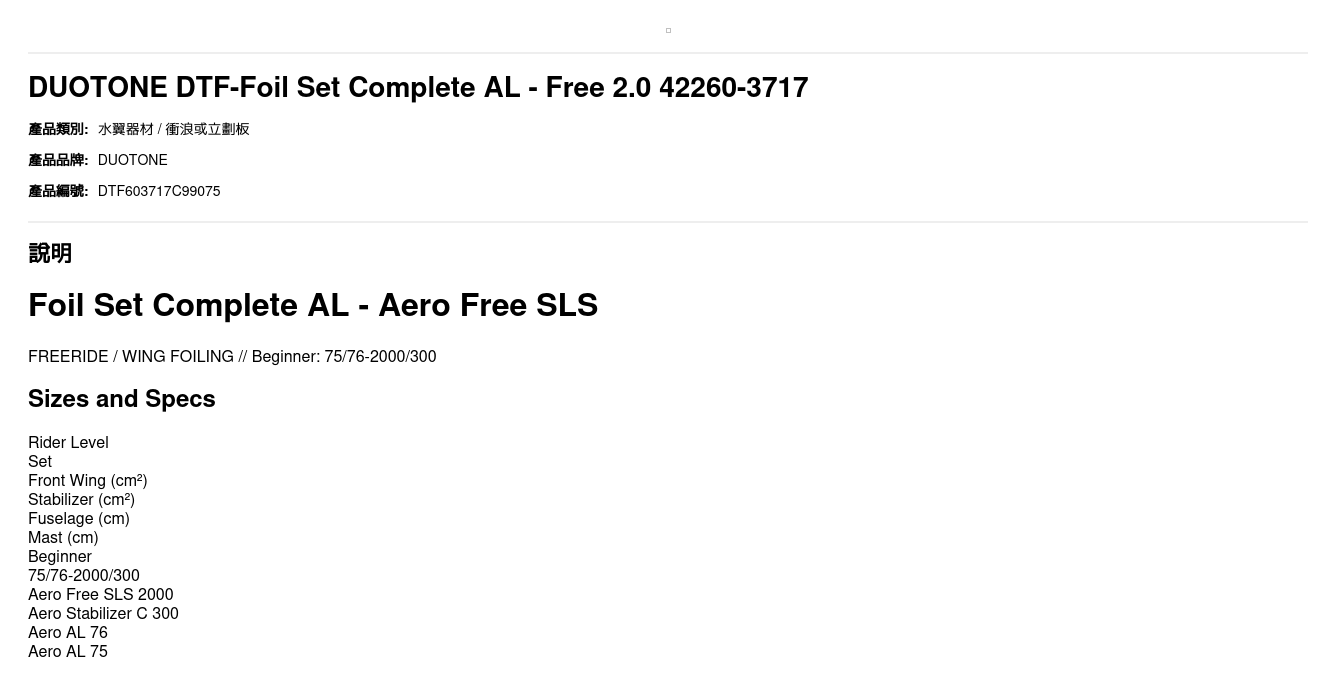Image resolution: width=1328 pixels, height=691 pixels.
Task: Open the 水翼器材 product category text
Action: pyautogui.click(x=126, y=129)
